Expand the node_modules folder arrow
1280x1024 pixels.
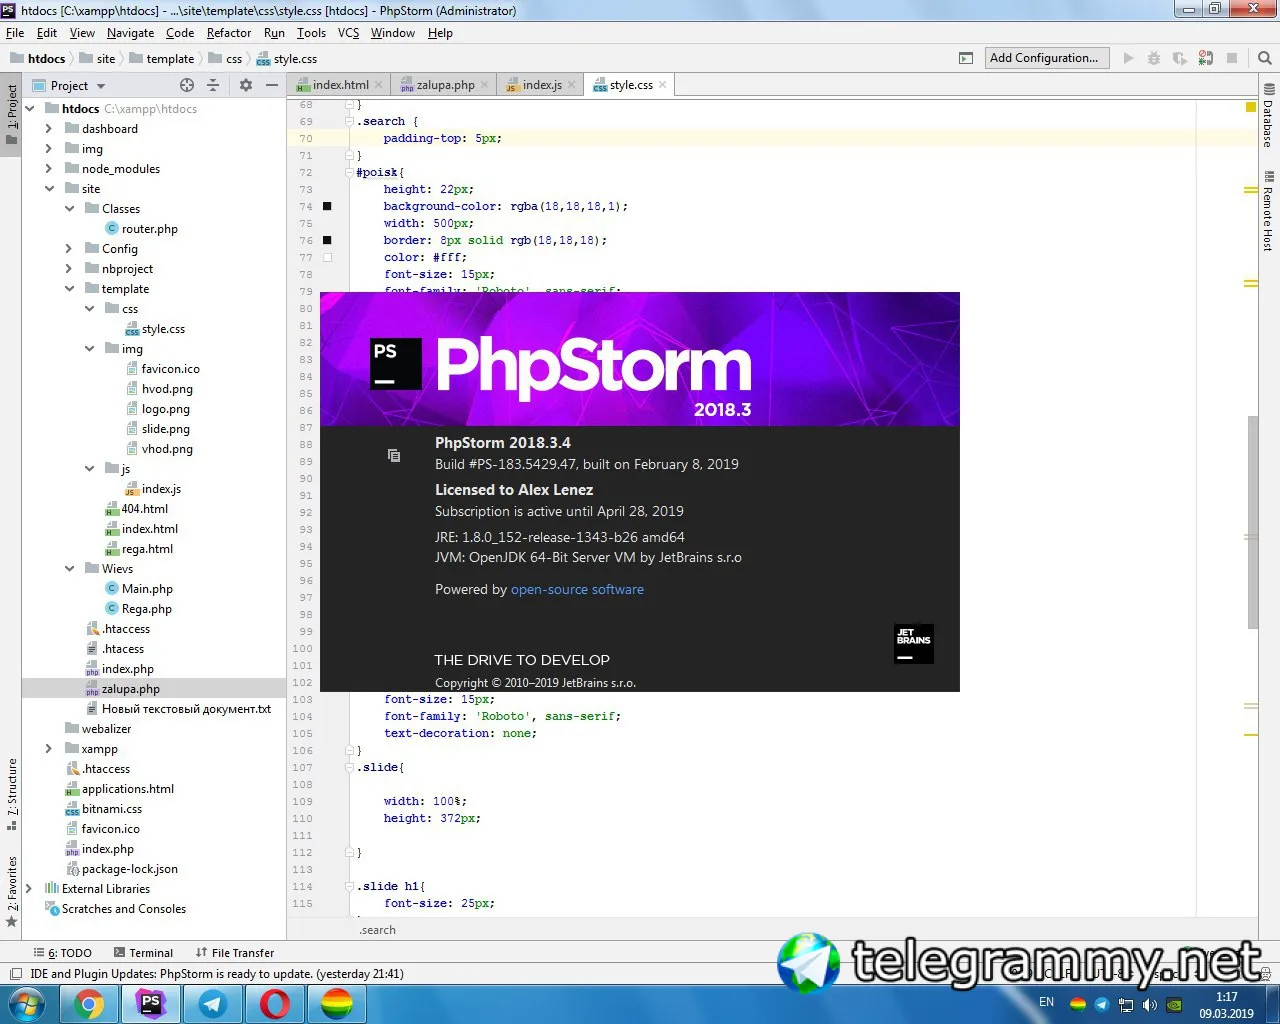(49, 169)
